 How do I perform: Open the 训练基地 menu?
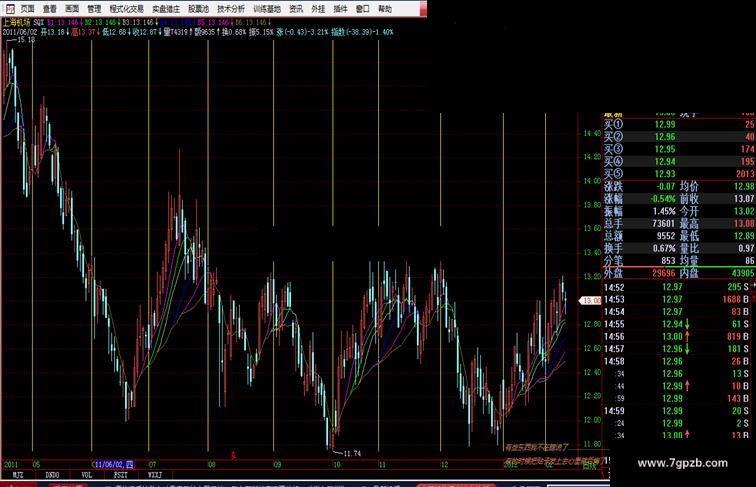[267, 9]
